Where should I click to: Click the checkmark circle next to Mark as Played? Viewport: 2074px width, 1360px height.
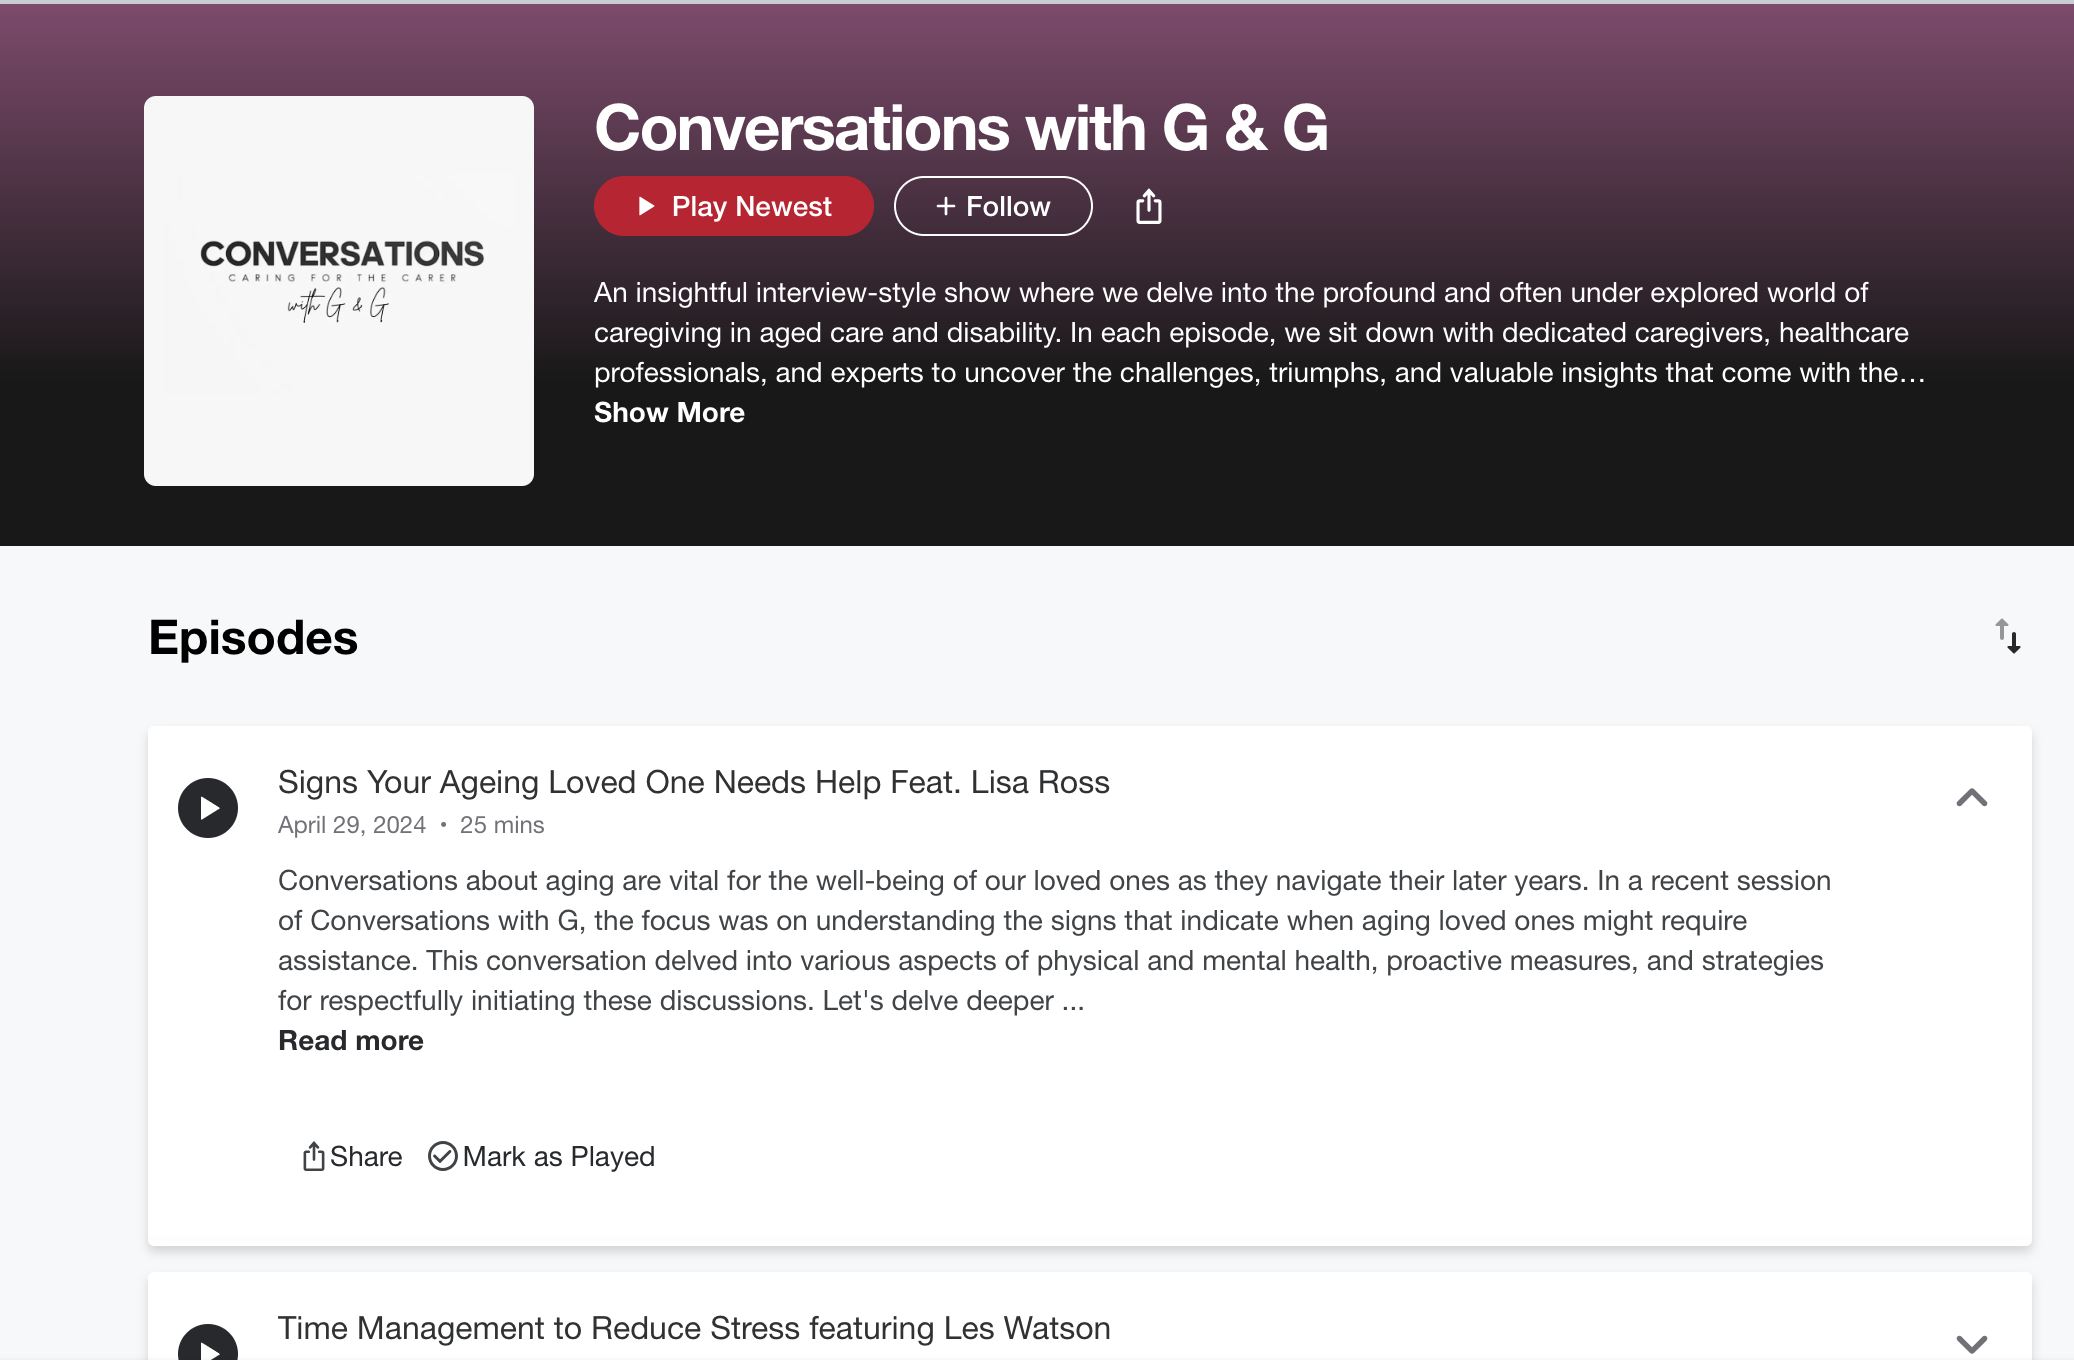tap(442, 1156)
